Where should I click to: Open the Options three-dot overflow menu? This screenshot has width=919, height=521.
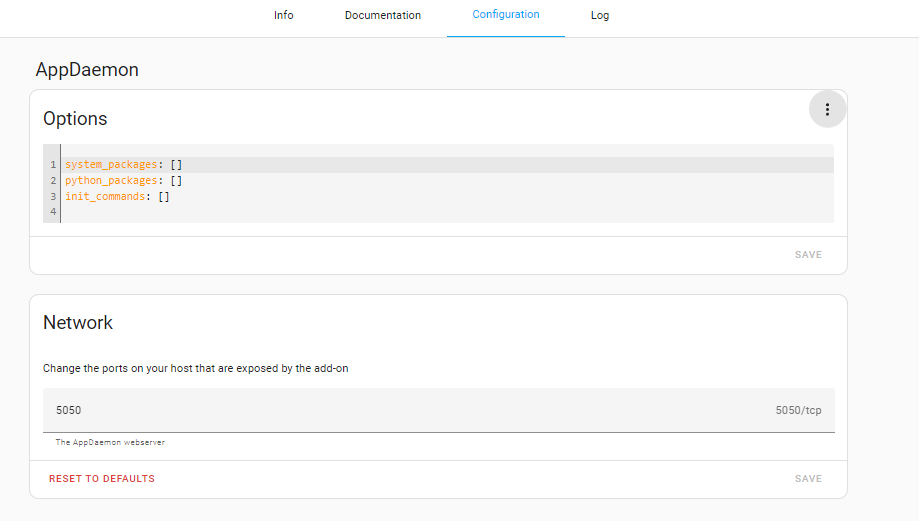(x=827, y=110)
